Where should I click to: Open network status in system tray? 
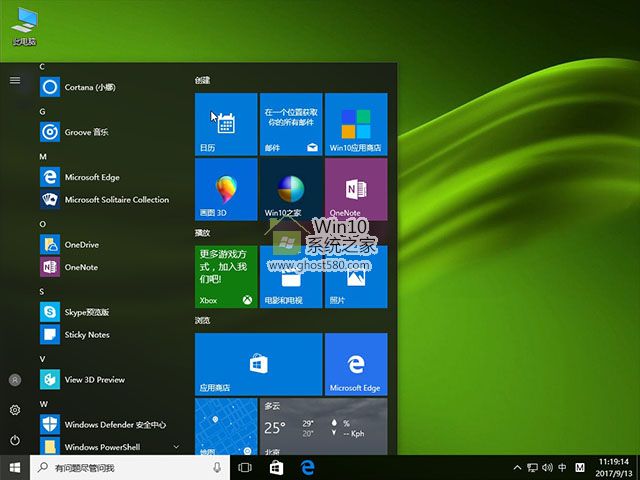[532, 468]
